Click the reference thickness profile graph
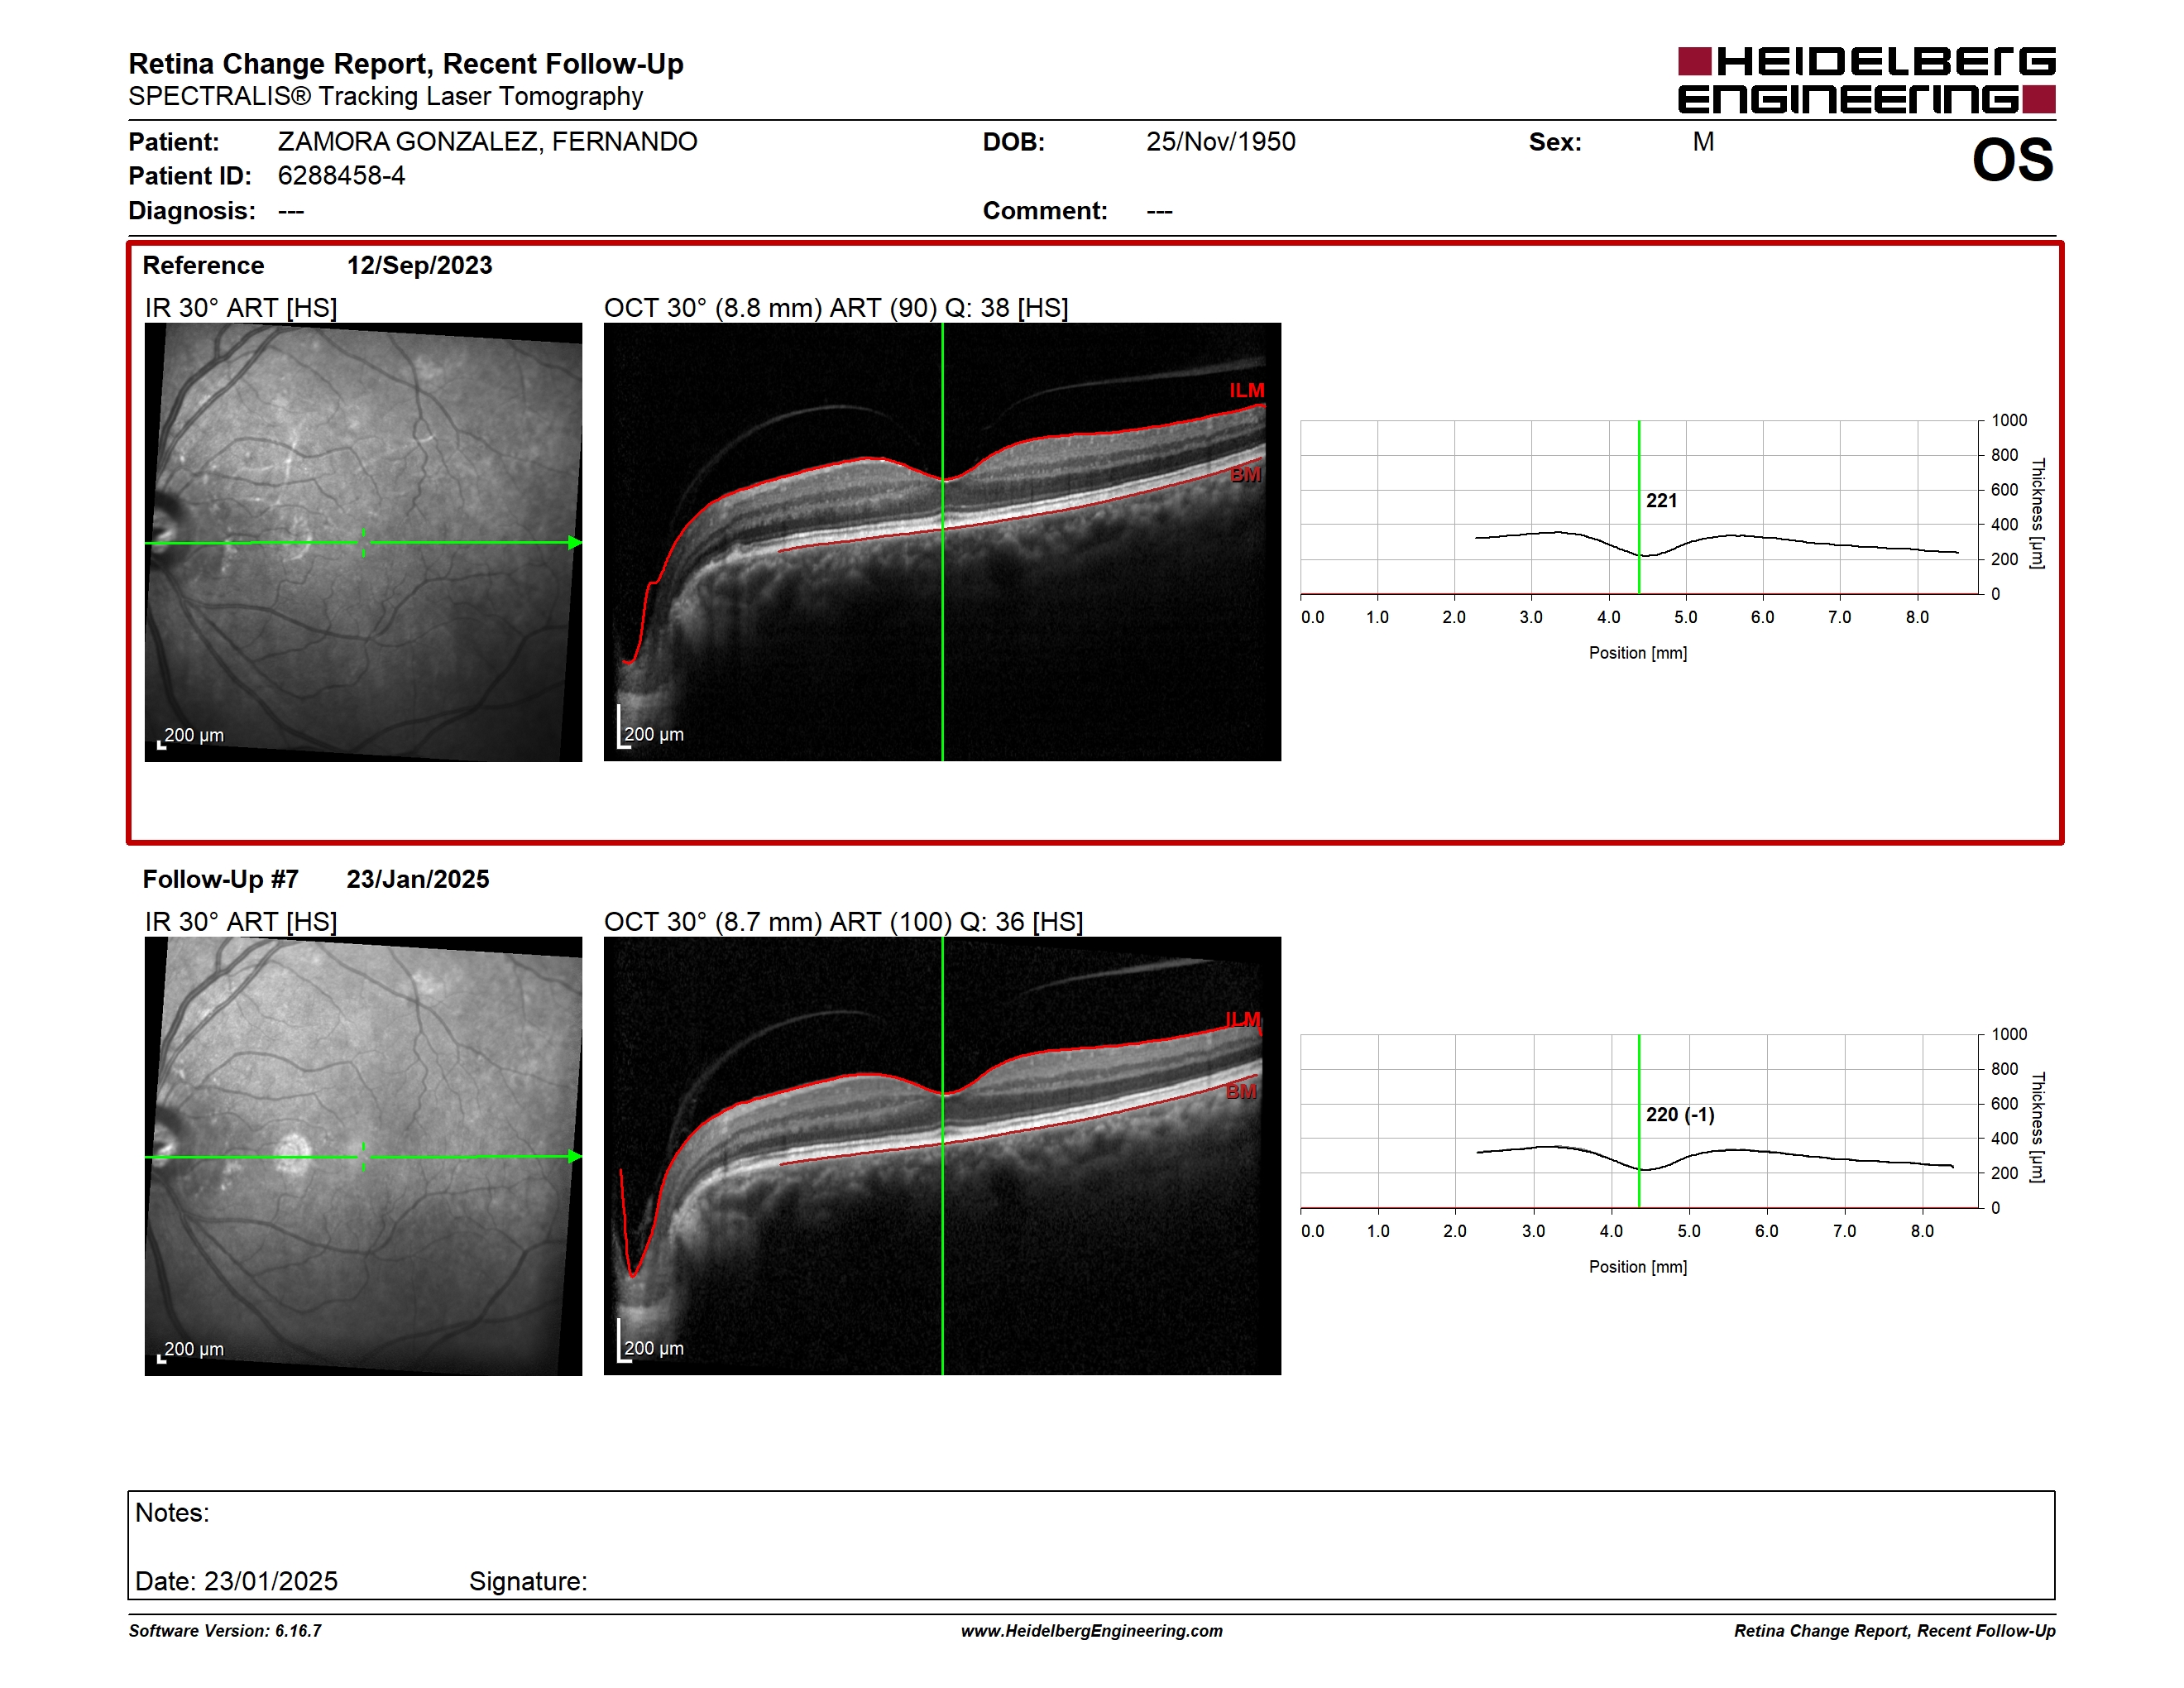Screen dimensions: 2184x1688 (x=1640, y=507)
